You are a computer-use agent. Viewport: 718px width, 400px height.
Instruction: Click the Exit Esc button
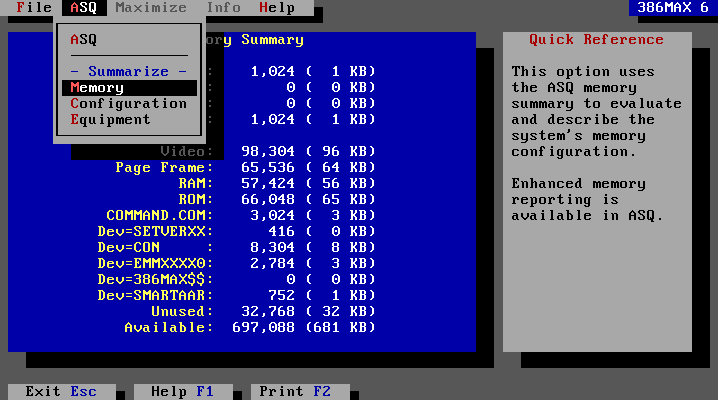pos(61,392)
